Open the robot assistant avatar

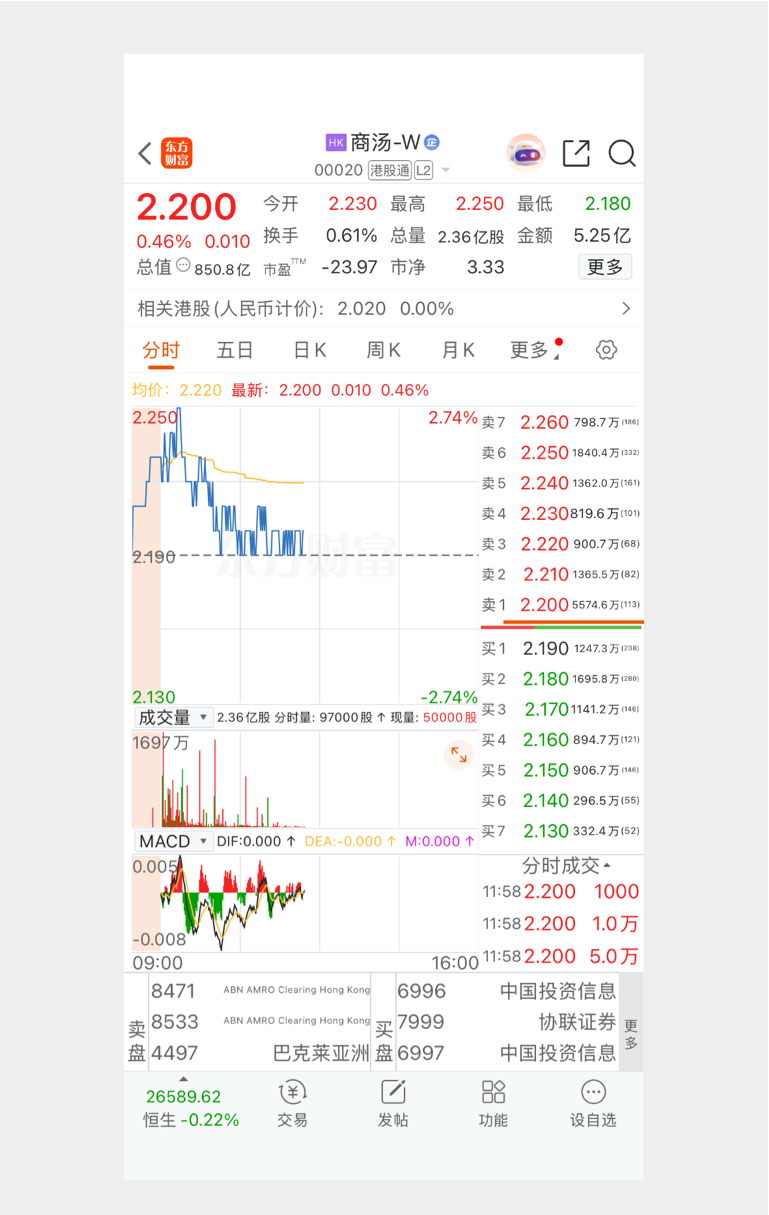pyautogui.click(x=526, y=153)
